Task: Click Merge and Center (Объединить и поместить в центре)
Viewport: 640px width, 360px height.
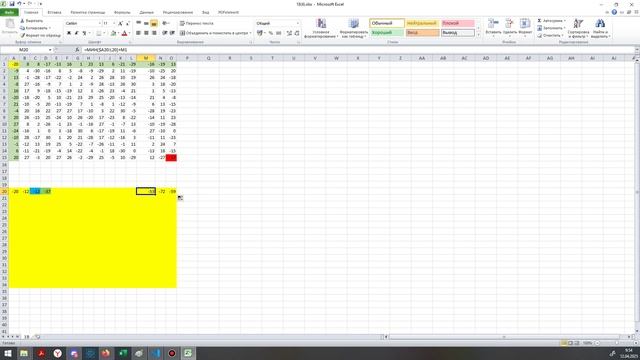Action: [215, 33]
